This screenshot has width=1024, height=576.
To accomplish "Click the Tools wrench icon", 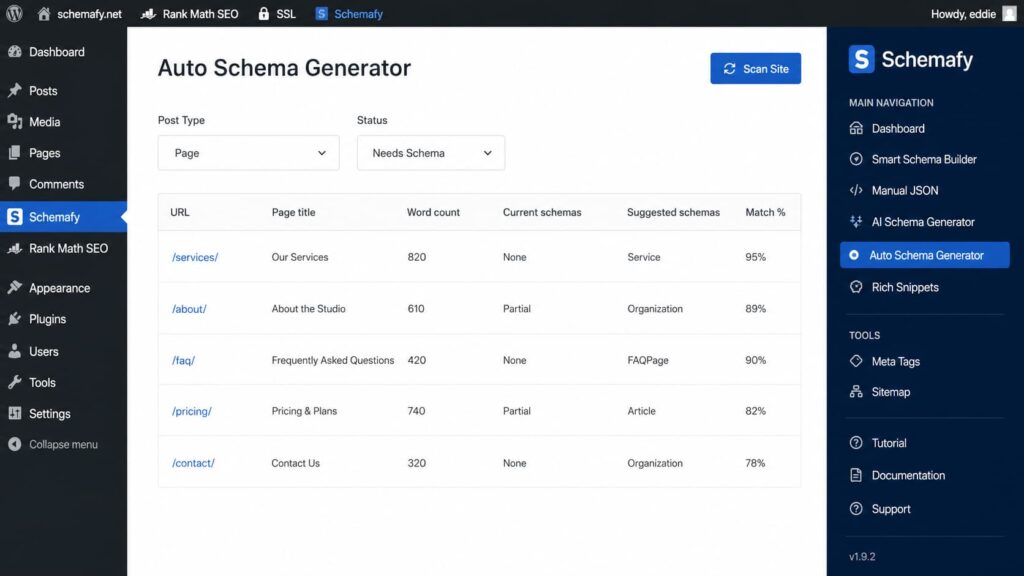I will click(x=14, y=382).
